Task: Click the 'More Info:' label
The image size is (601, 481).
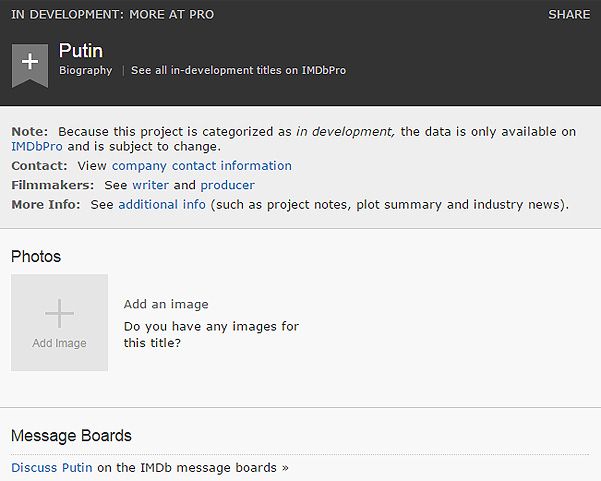Action: (x=46, y=204)
